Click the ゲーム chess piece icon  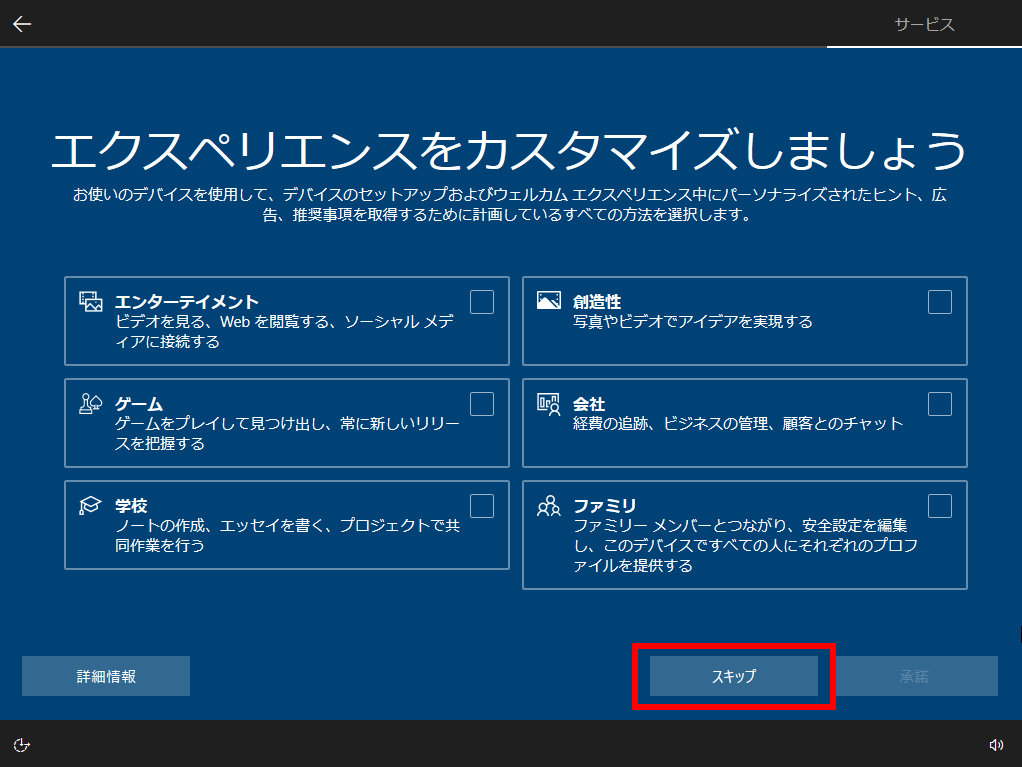[91, 403]
